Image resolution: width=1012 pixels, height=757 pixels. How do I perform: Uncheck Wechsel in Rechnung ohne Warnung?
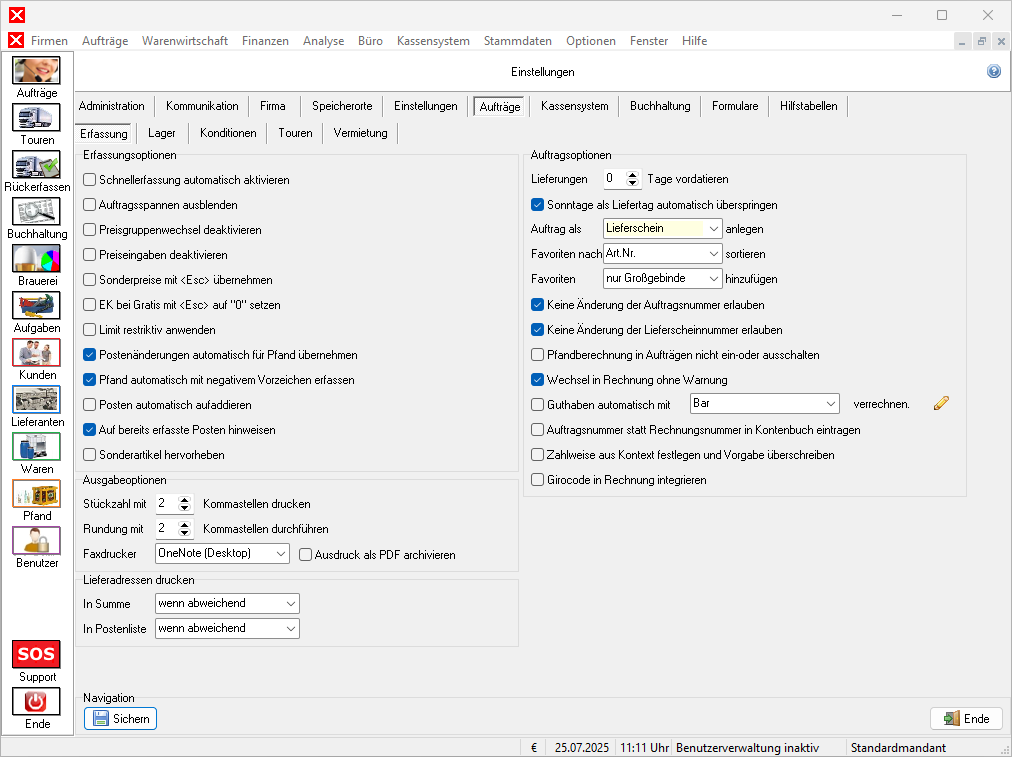tap(538, 380)
